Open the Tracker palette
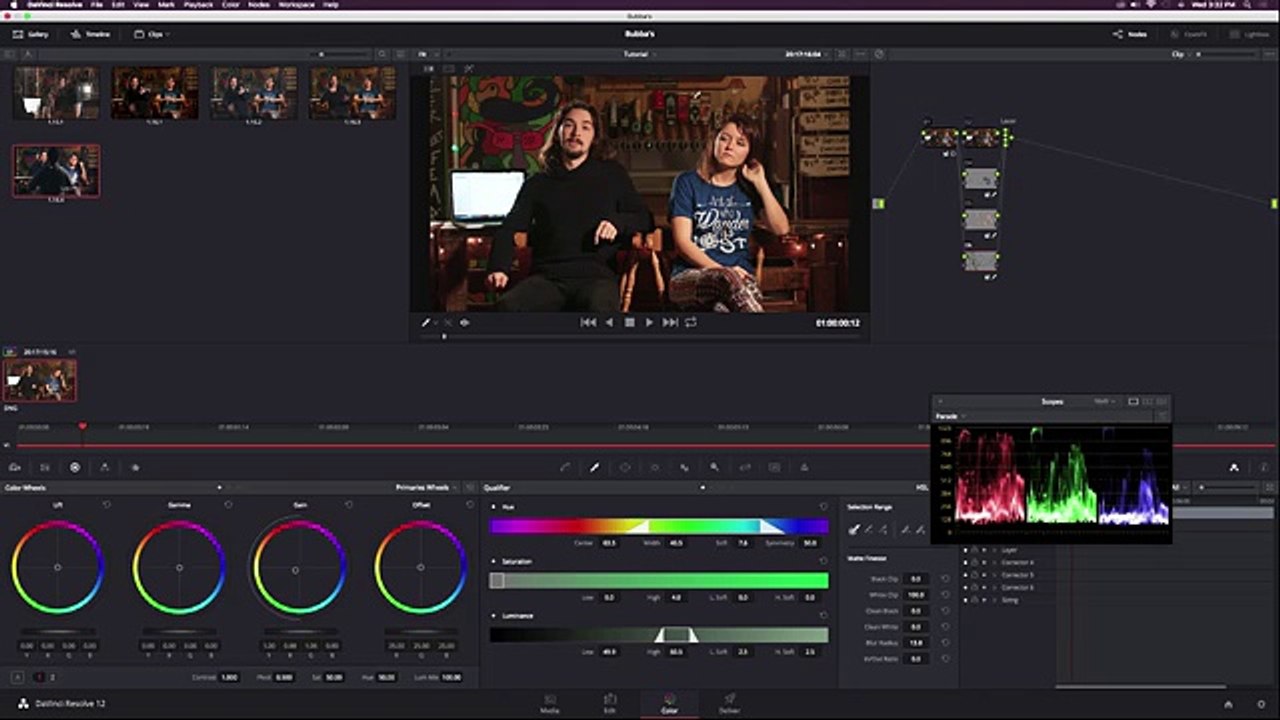 [655, 467]
